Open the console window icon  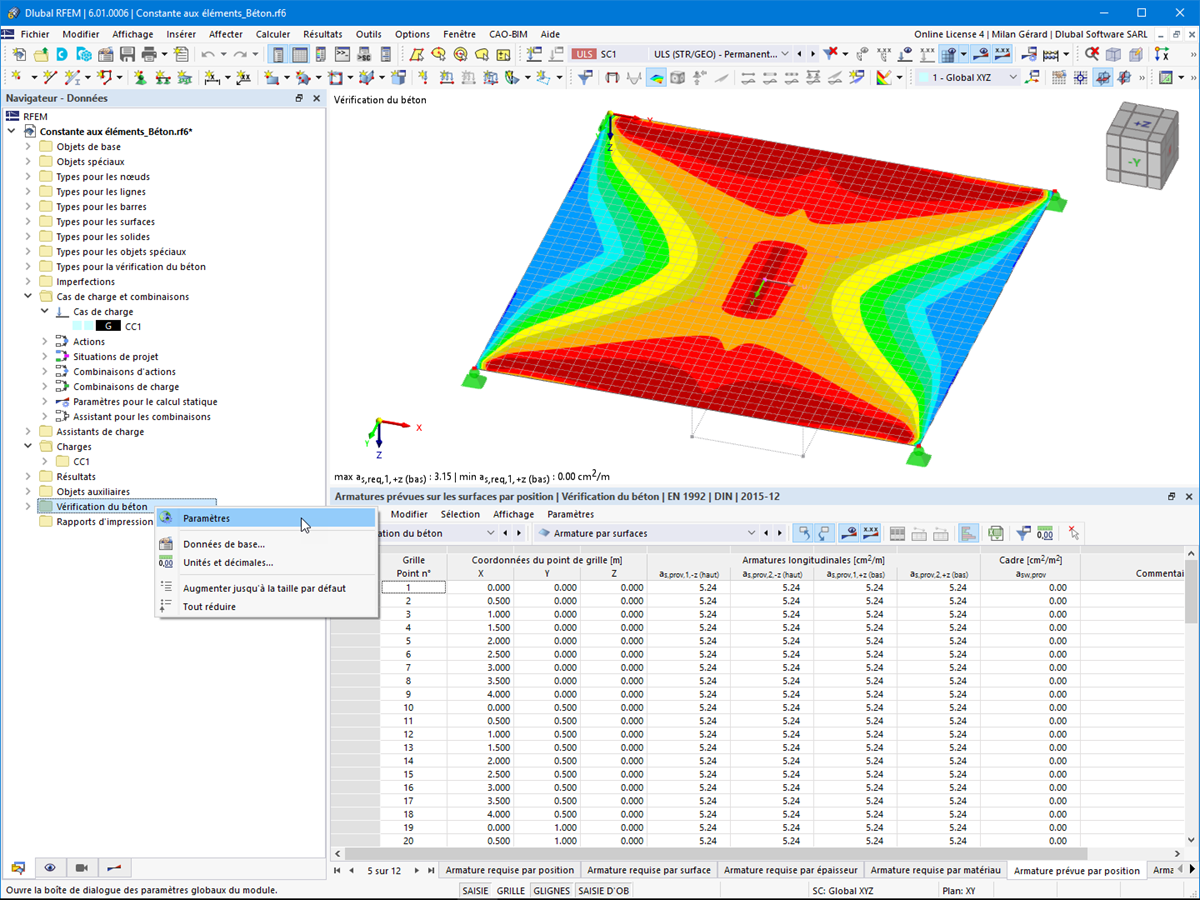tap(342, 54)
